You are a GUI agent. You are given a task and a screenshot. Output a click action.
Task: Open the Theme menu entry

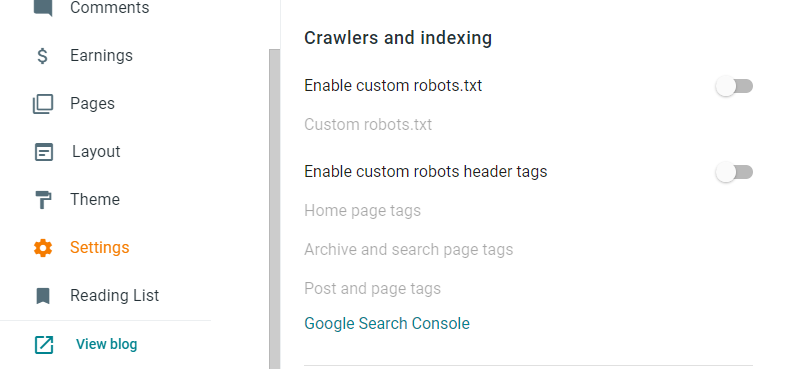tap(95, 199)
